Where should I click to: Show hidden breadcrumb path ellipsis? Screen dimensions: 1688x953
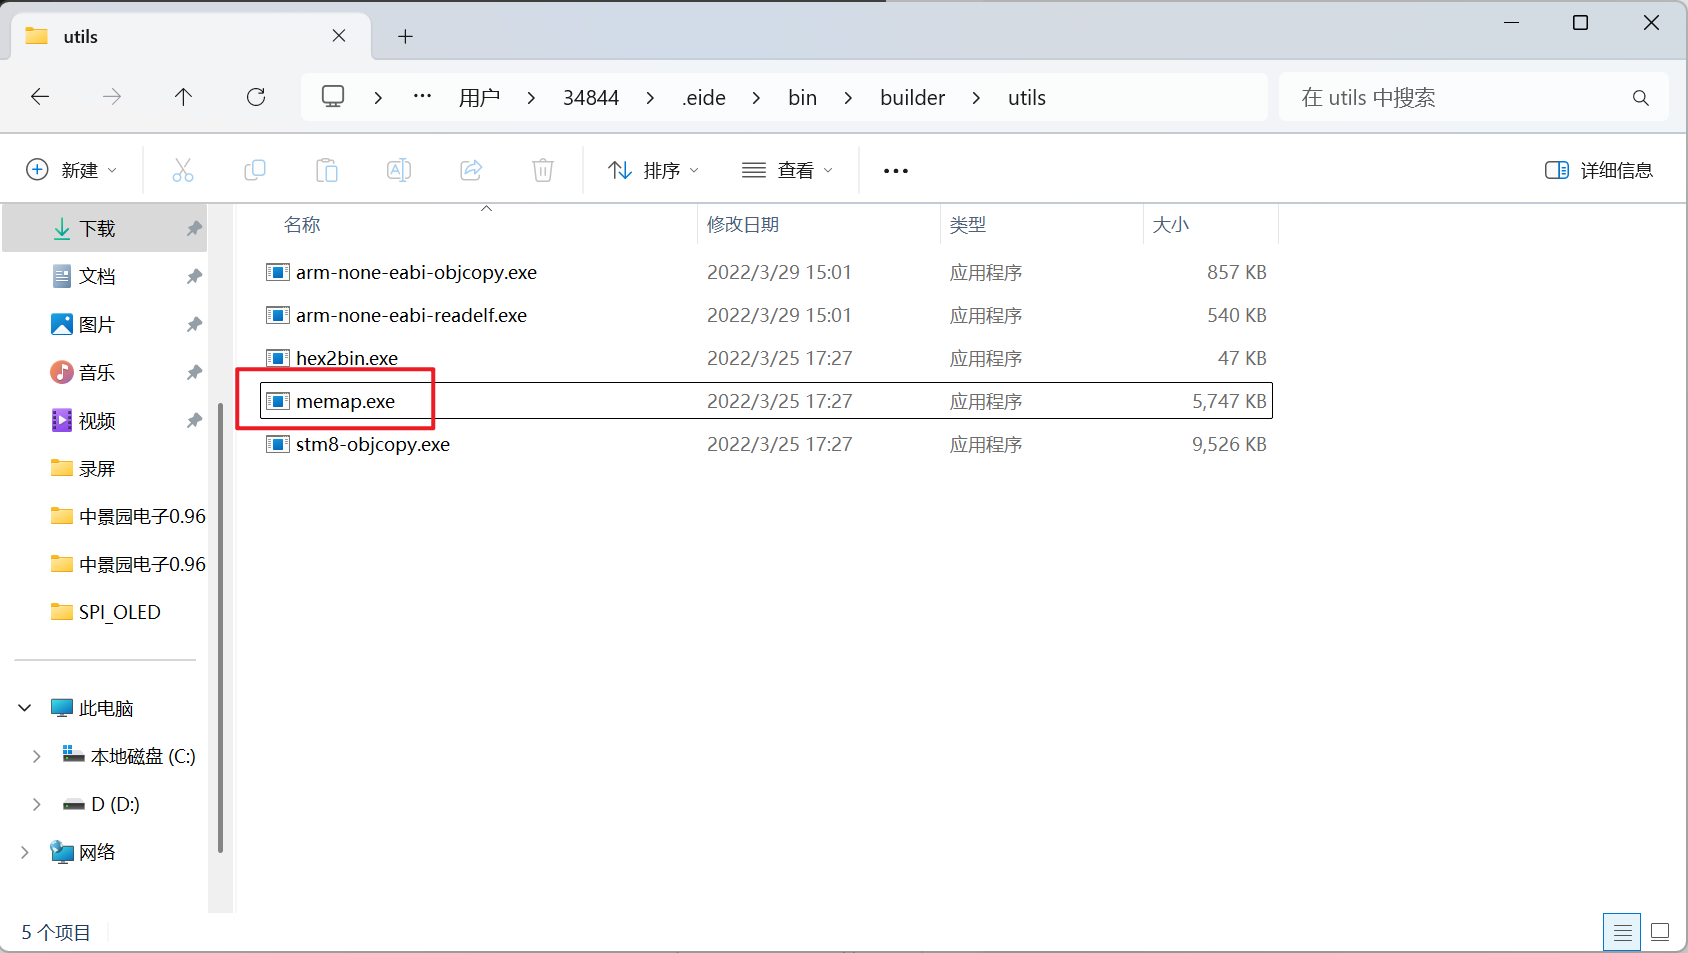click(x=422, y=97)
